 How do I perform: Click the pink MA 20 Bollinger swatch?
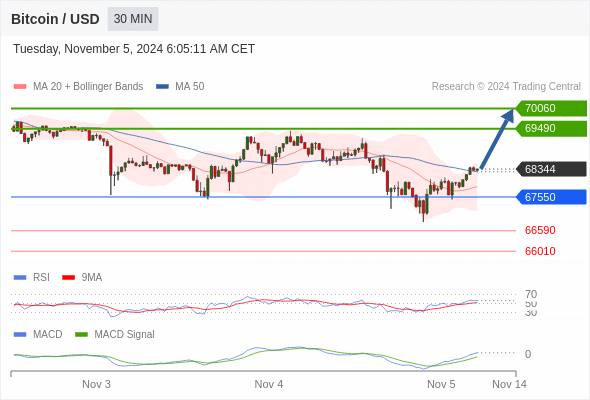[x=20, y=87]
